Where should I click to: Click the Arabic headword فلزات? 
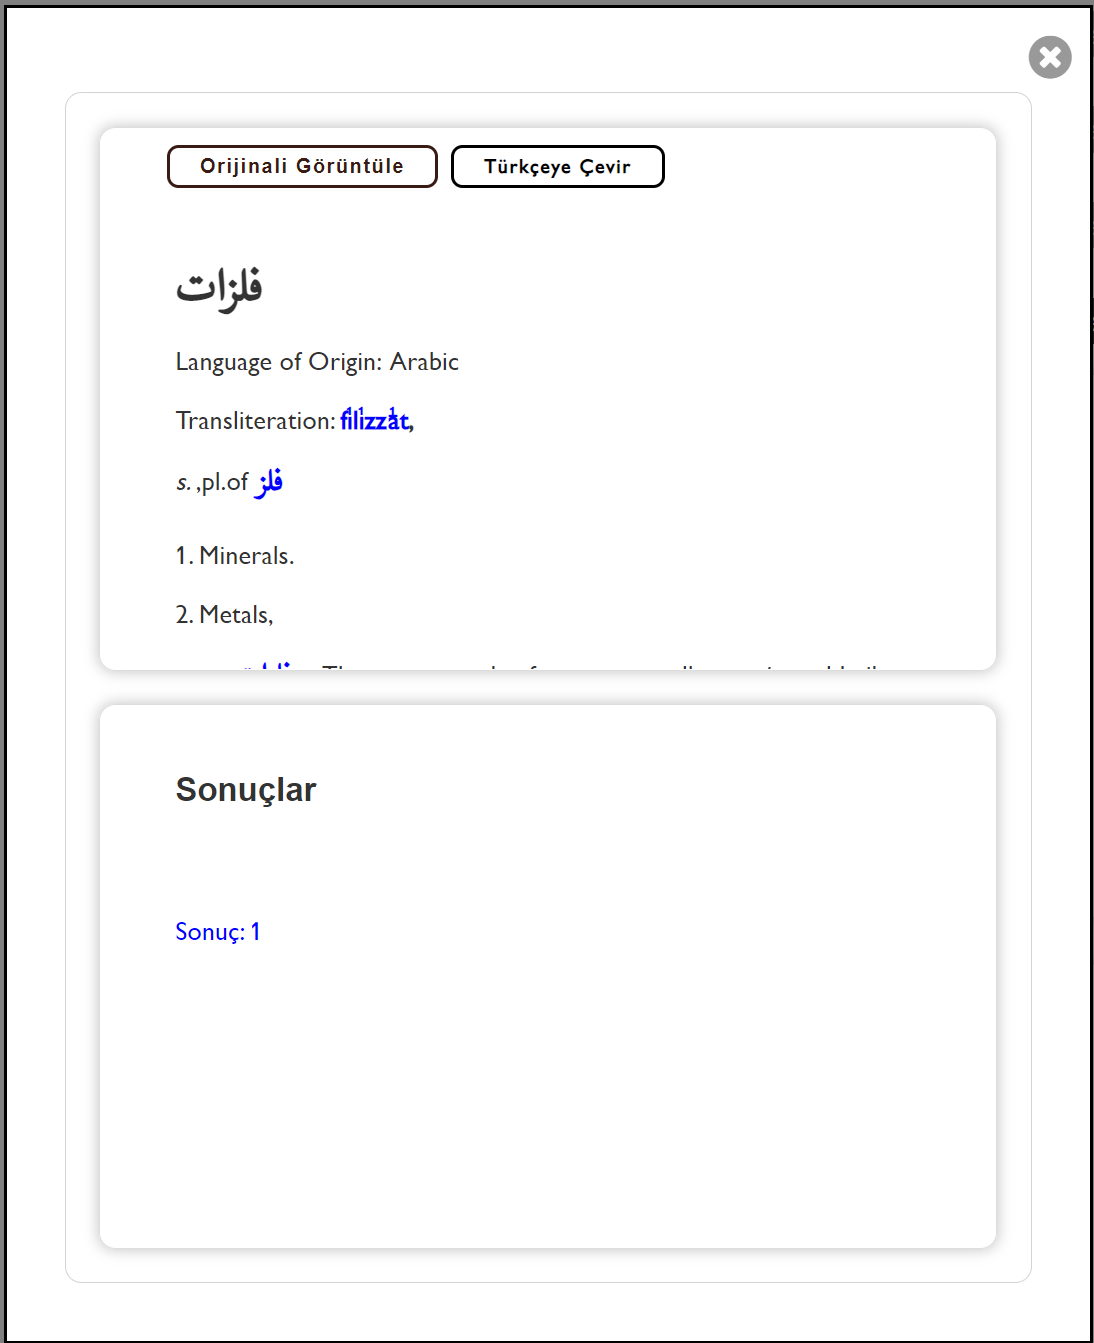click(x=219, y=288)
